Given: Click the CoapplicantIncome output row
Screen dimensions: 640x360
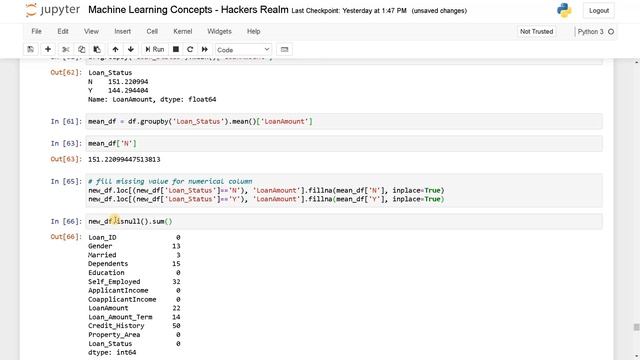Looking at the screenshot, I should click(134, 299).
